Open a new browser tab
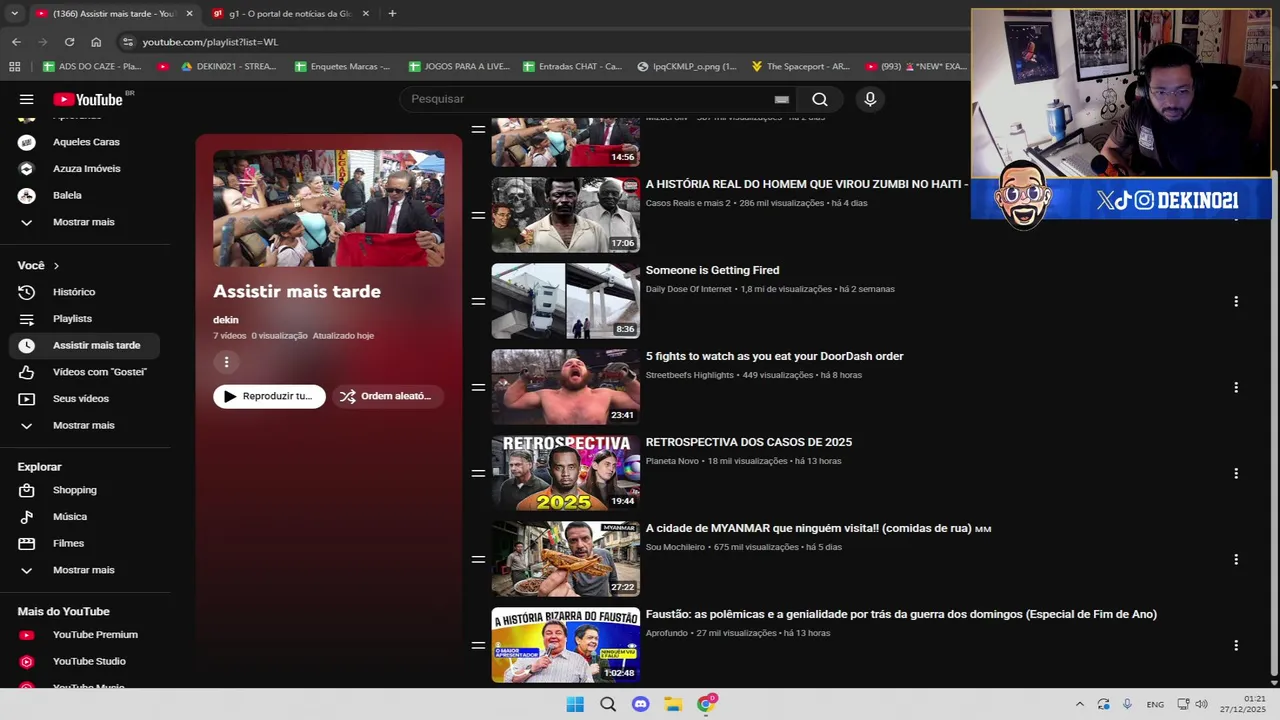 (392, 14)
